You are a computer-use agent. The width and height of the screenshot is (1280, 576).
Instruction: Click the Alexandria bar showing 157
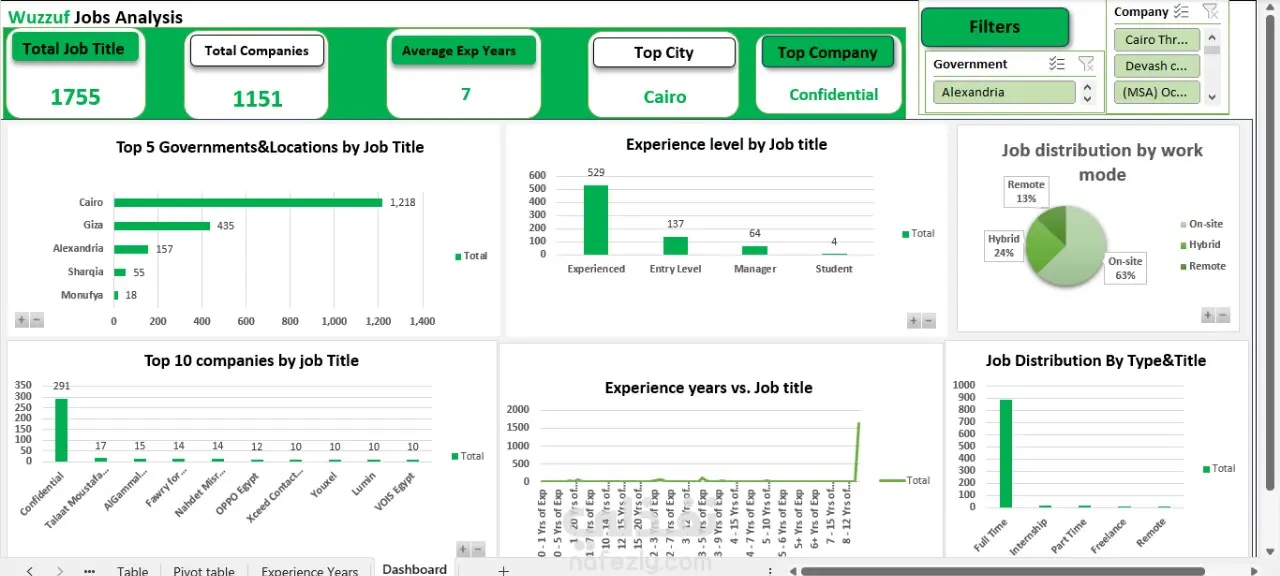tap(131, 249)
